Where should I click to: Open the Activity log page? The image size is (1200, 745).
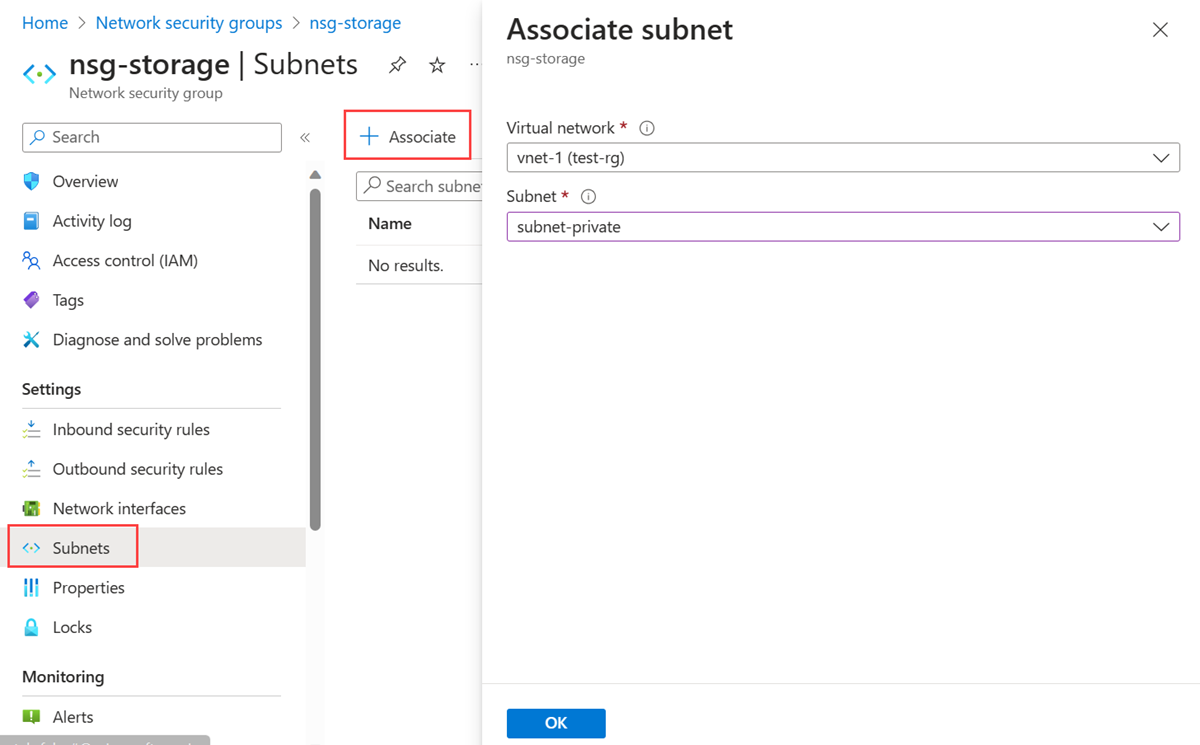[92, 221]
